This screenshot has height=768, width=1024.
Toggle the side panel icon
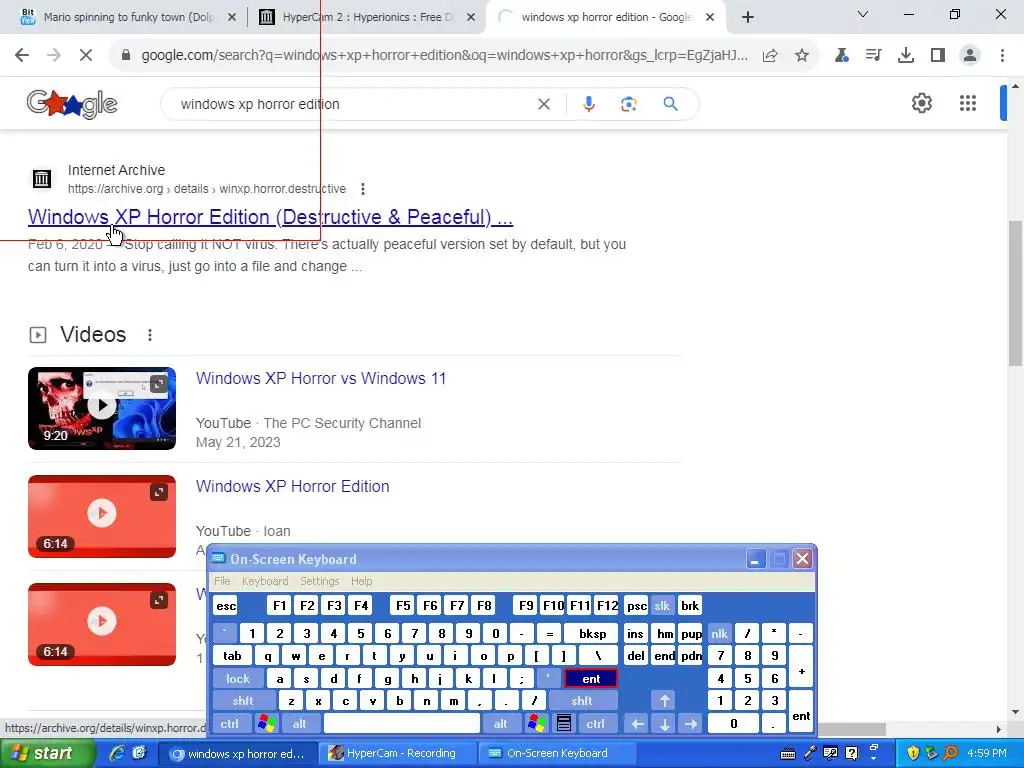[x=938, y=56]
